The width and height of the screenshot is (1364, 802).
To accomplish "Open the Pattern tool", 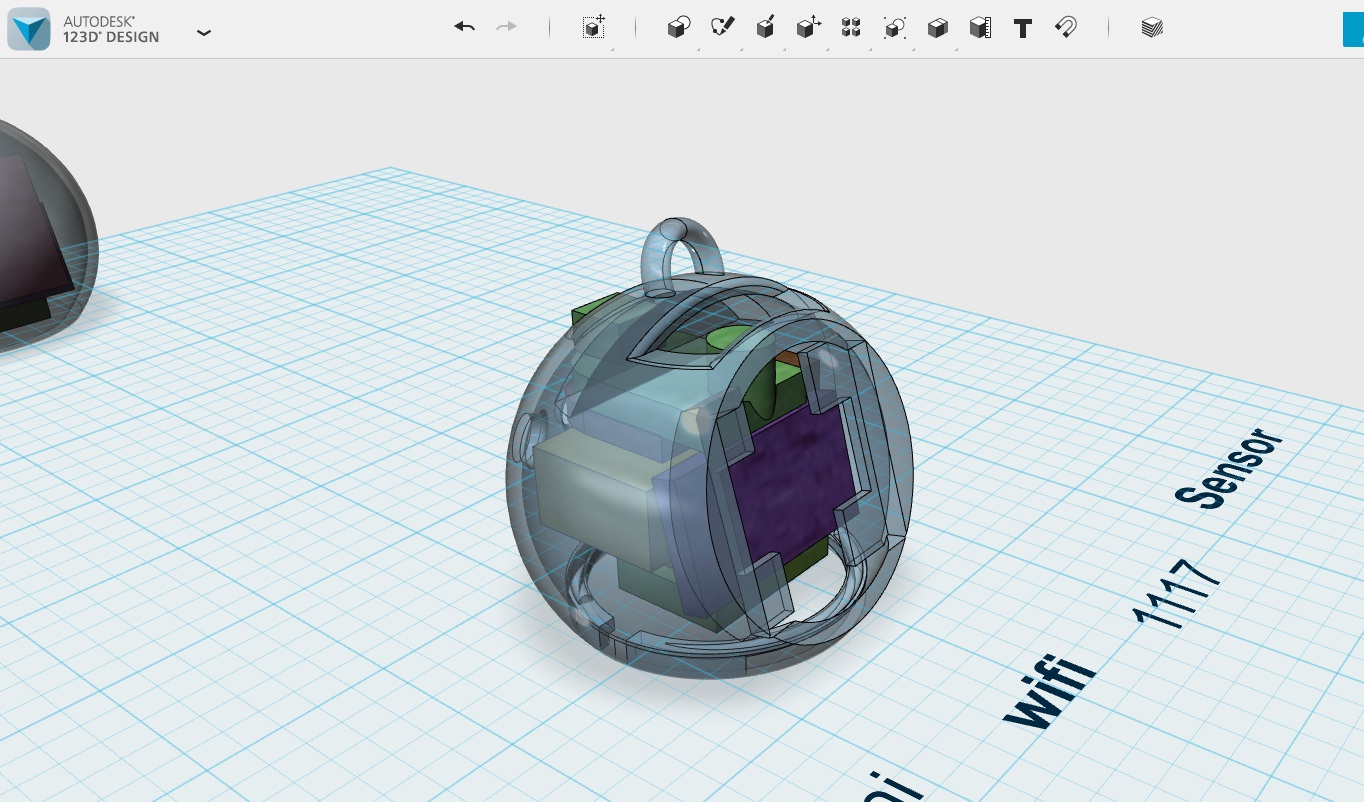I will [x=851, y=27].
